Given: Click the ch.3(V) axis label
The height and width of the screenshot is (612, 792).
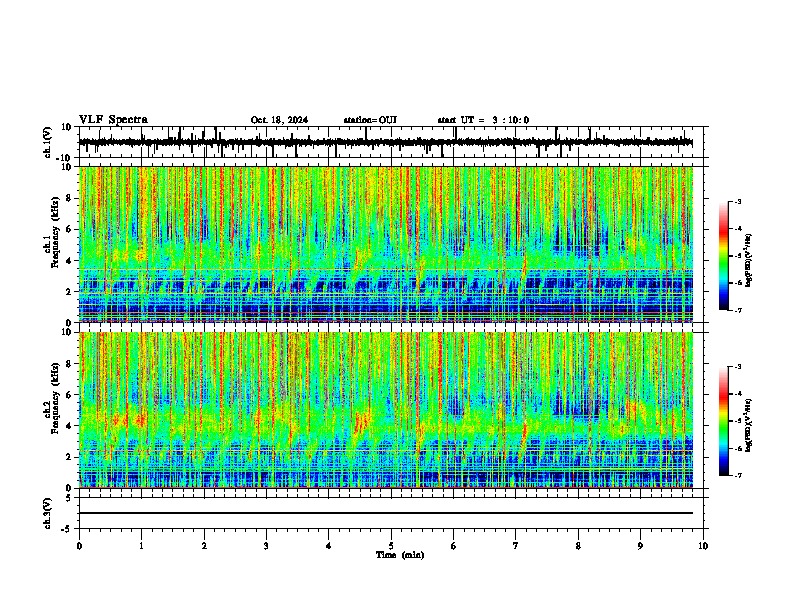Looking at the screenshot, I should [48, 513].
